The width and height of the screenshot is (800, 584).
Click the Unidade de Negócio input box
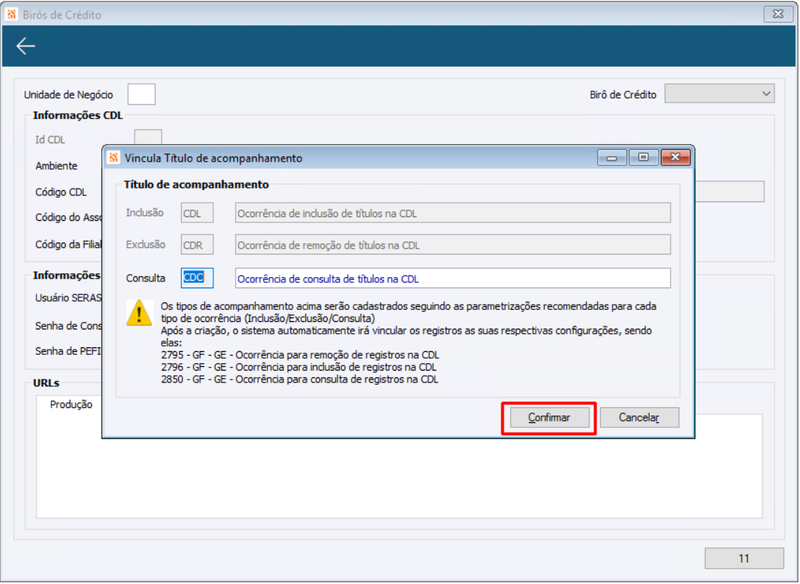(x=141, y=94)
